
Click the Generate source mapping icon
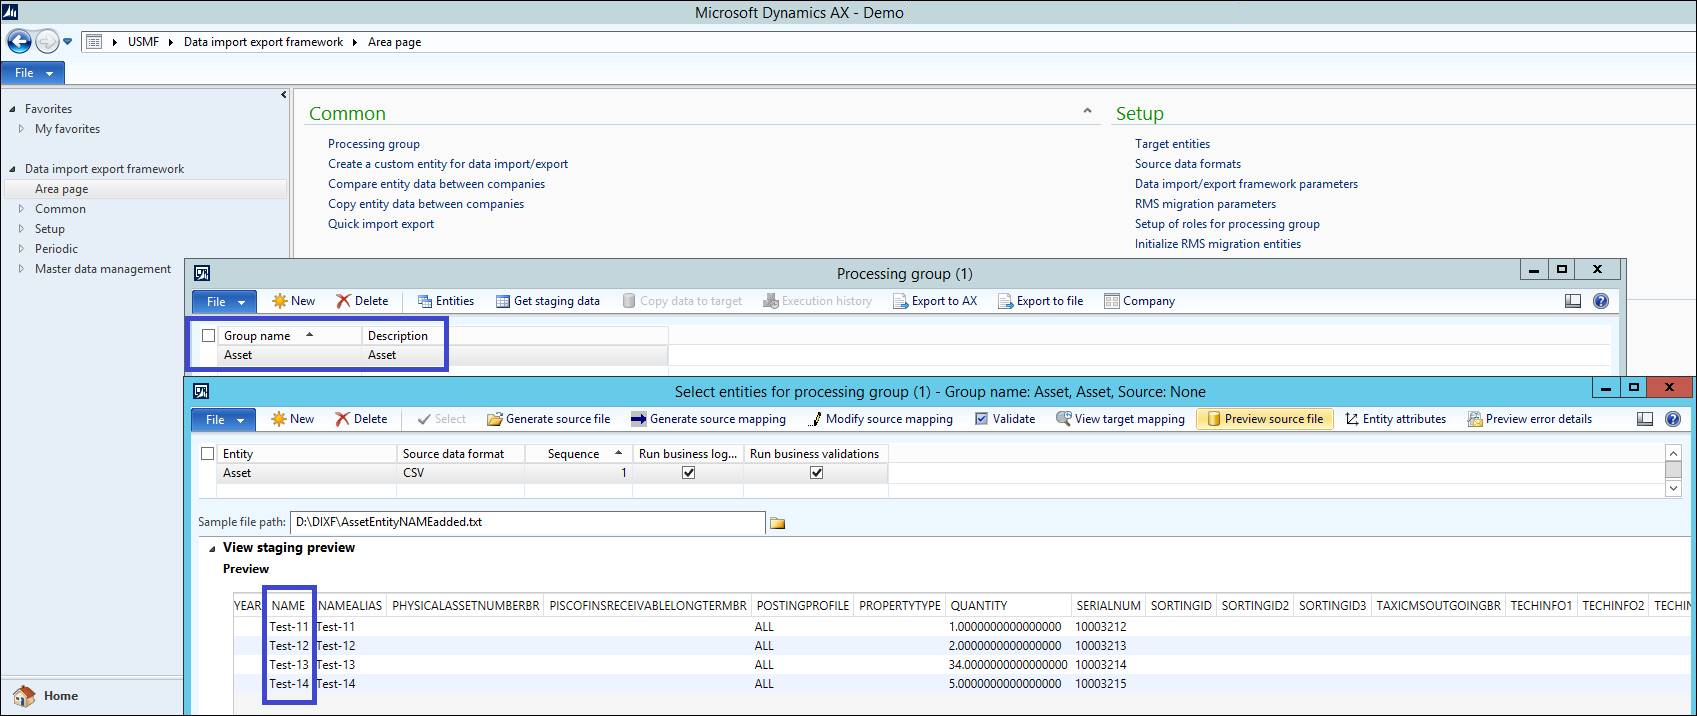[638, 419]
